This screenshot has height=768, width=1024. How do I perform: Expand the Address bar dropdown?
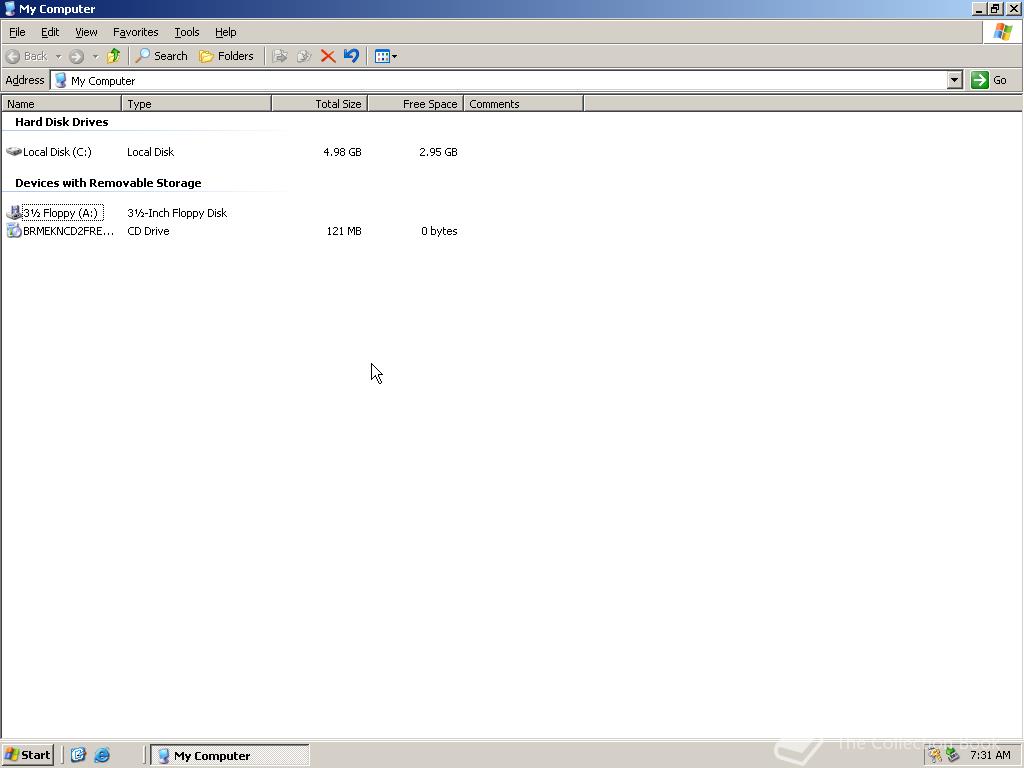tap(954, 80)
